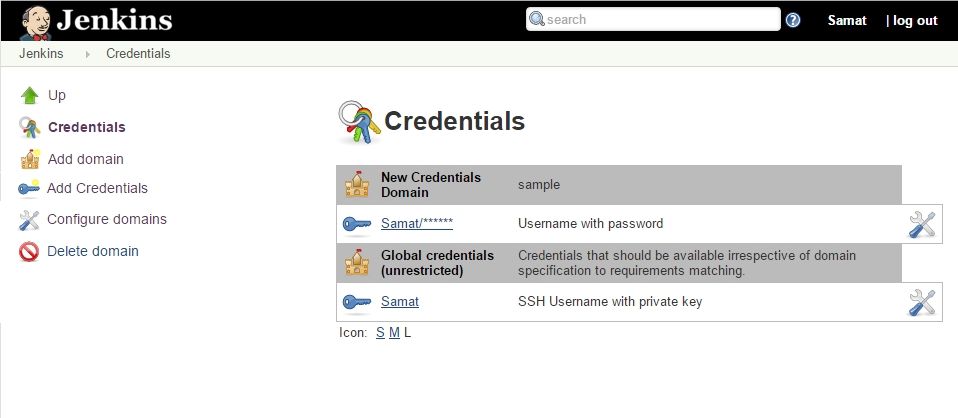Click the Add Credentials key icon

(x=29, y=188)
